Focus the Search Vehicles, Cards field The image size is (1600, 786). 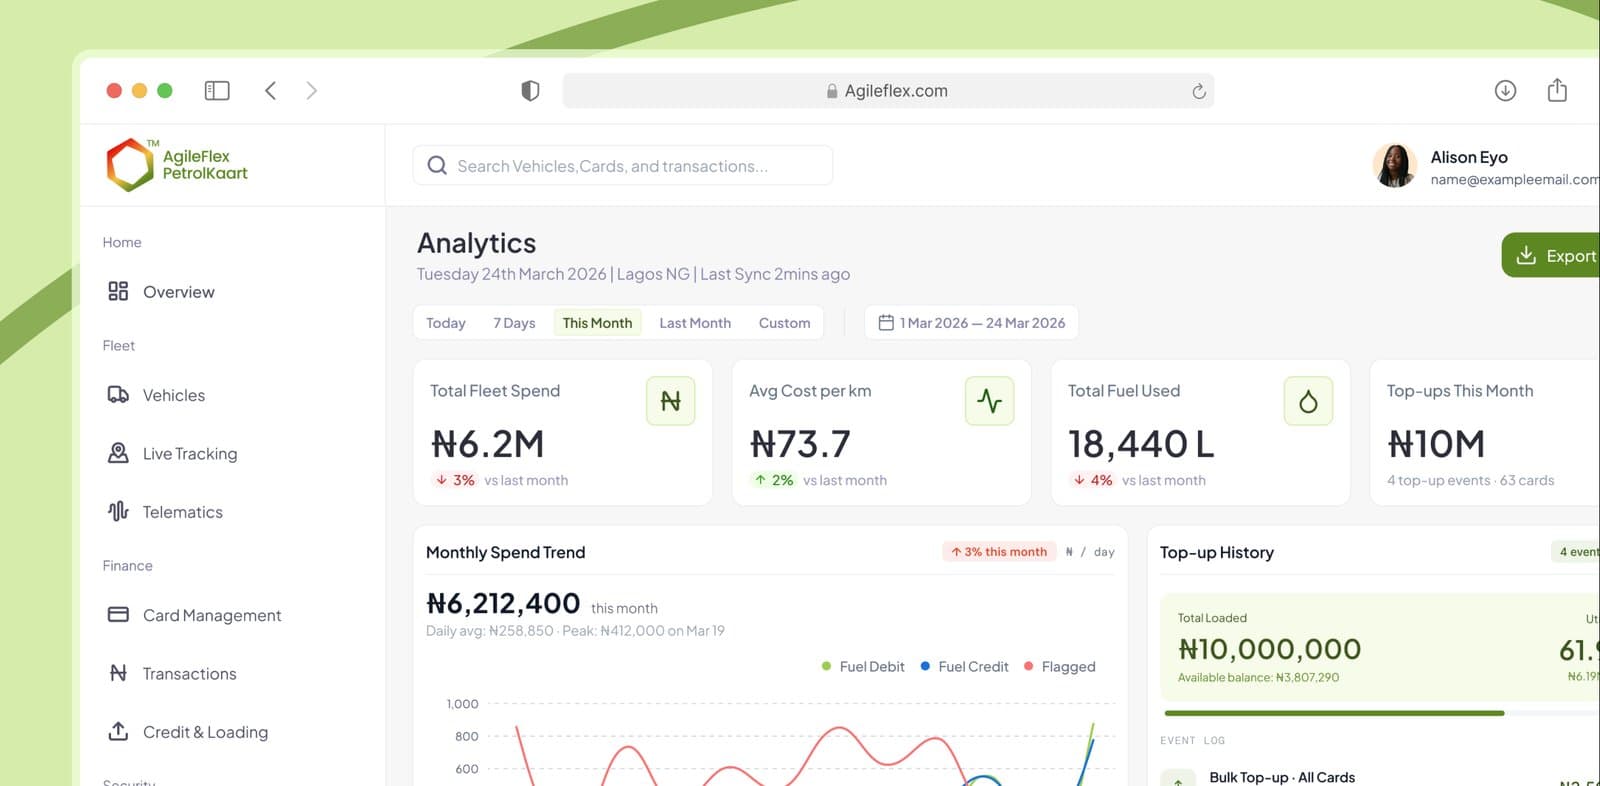[x=623, y=166]
